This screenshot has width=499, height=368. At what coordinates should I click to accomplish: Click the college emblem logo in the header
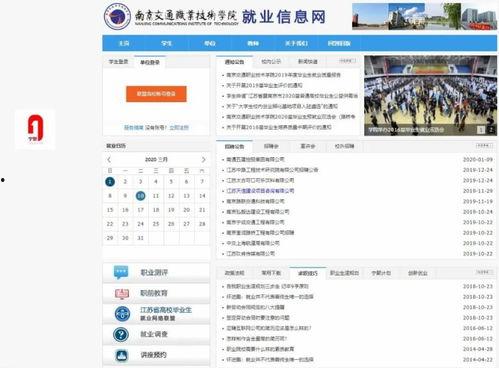[x=117, y=16]
